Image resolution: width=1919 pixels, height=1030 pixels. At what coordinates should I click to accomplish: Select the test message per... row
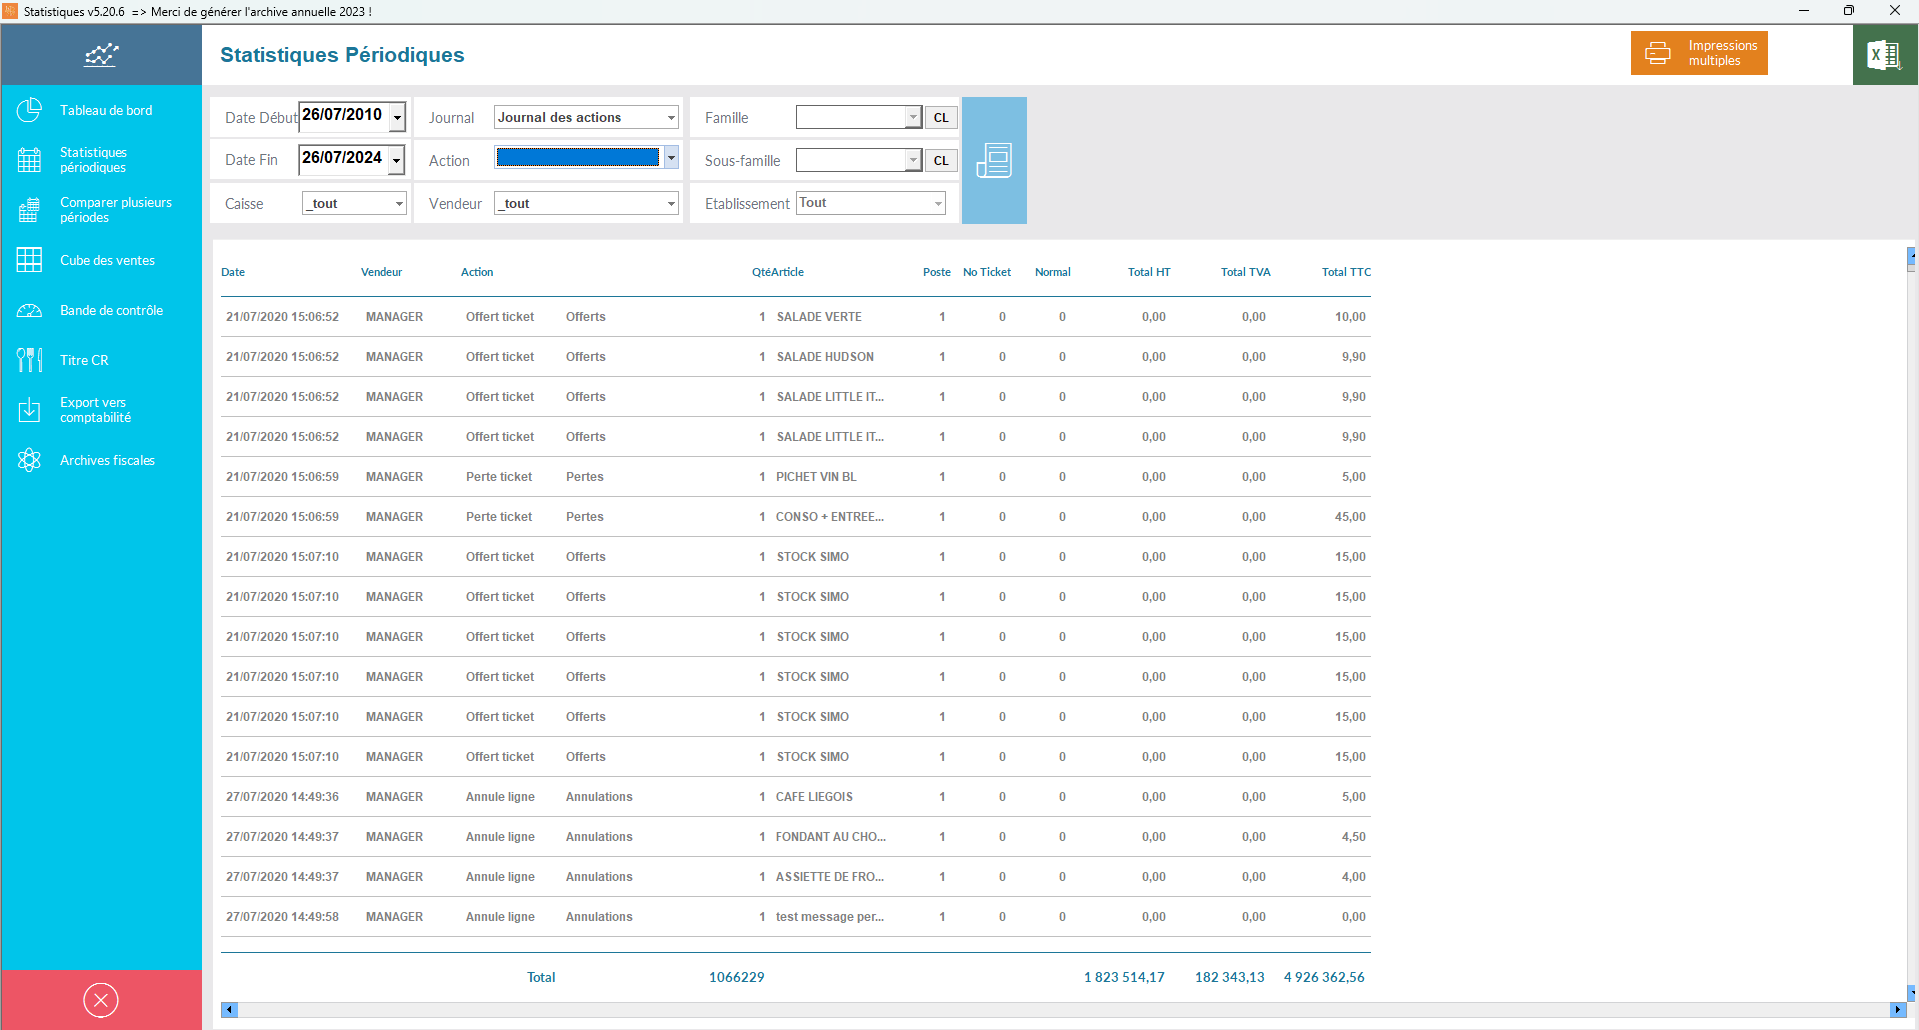coord(796,917)
